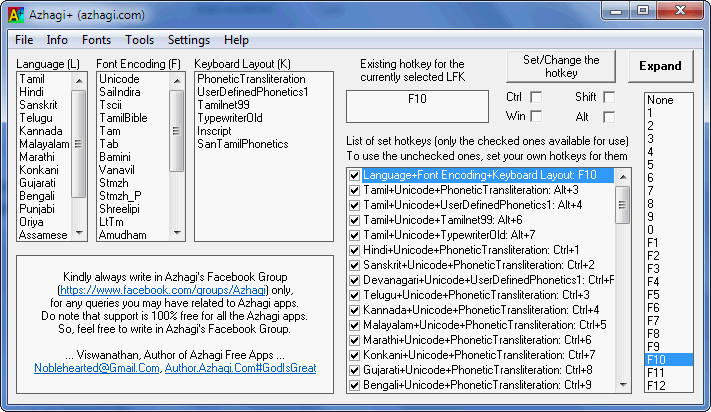Viewport: 711px width, 412px height.
Task: Open the Tools menu
Action: click(139, 40)
